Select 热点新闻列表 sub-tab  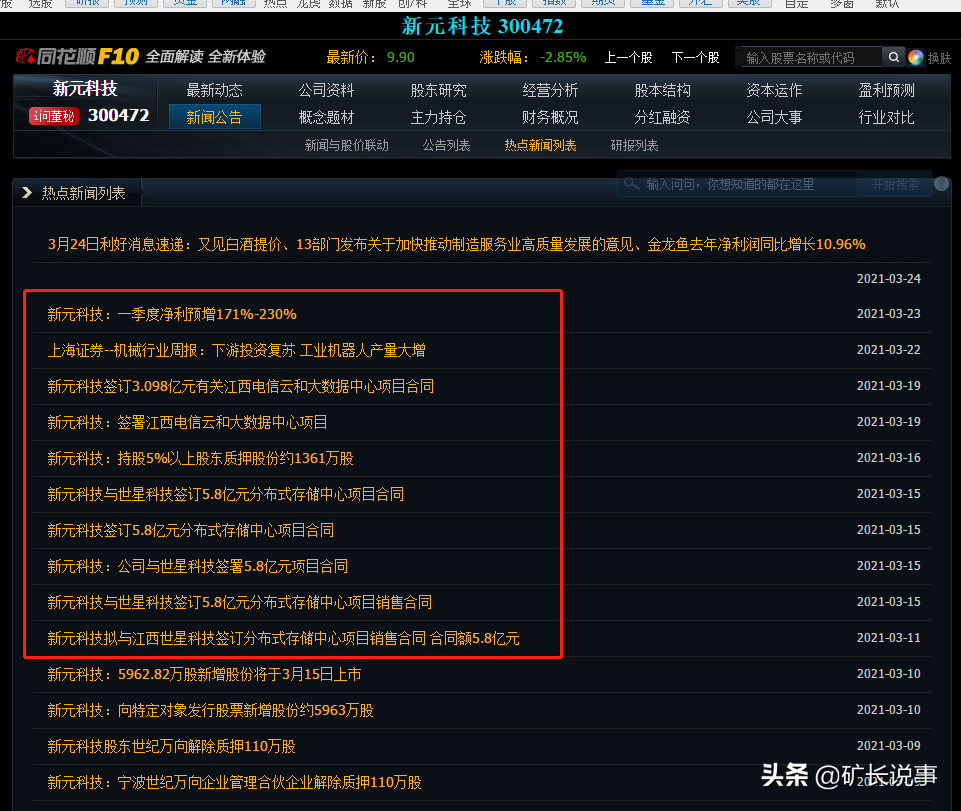(540, 145)
